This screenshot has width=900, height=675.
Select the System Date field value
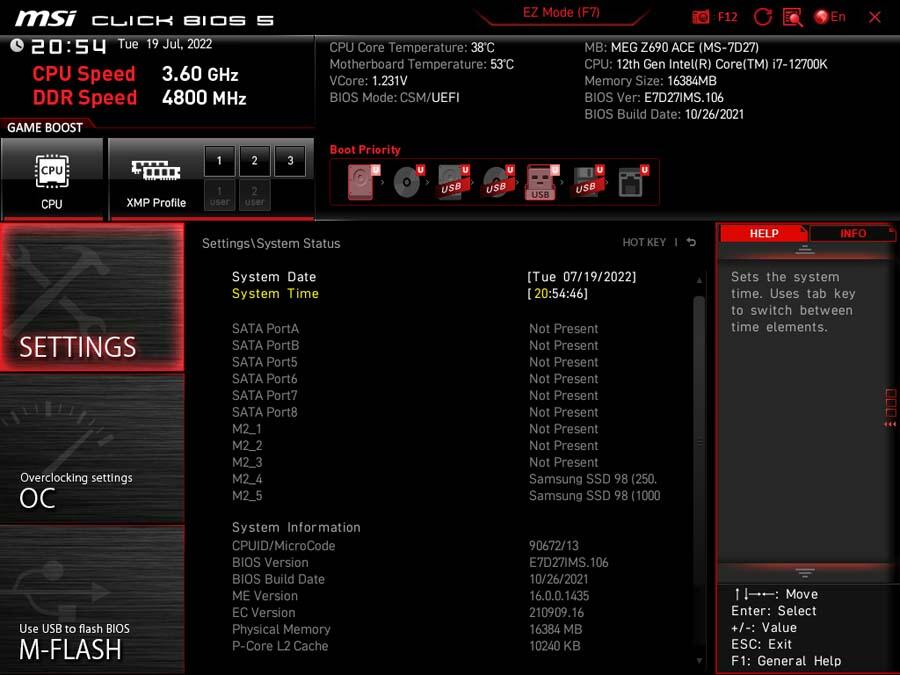click(581, 277)
